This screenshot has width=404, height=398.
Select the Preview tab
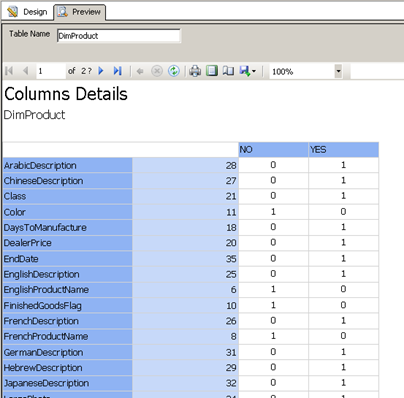click(x=80, y=12)
